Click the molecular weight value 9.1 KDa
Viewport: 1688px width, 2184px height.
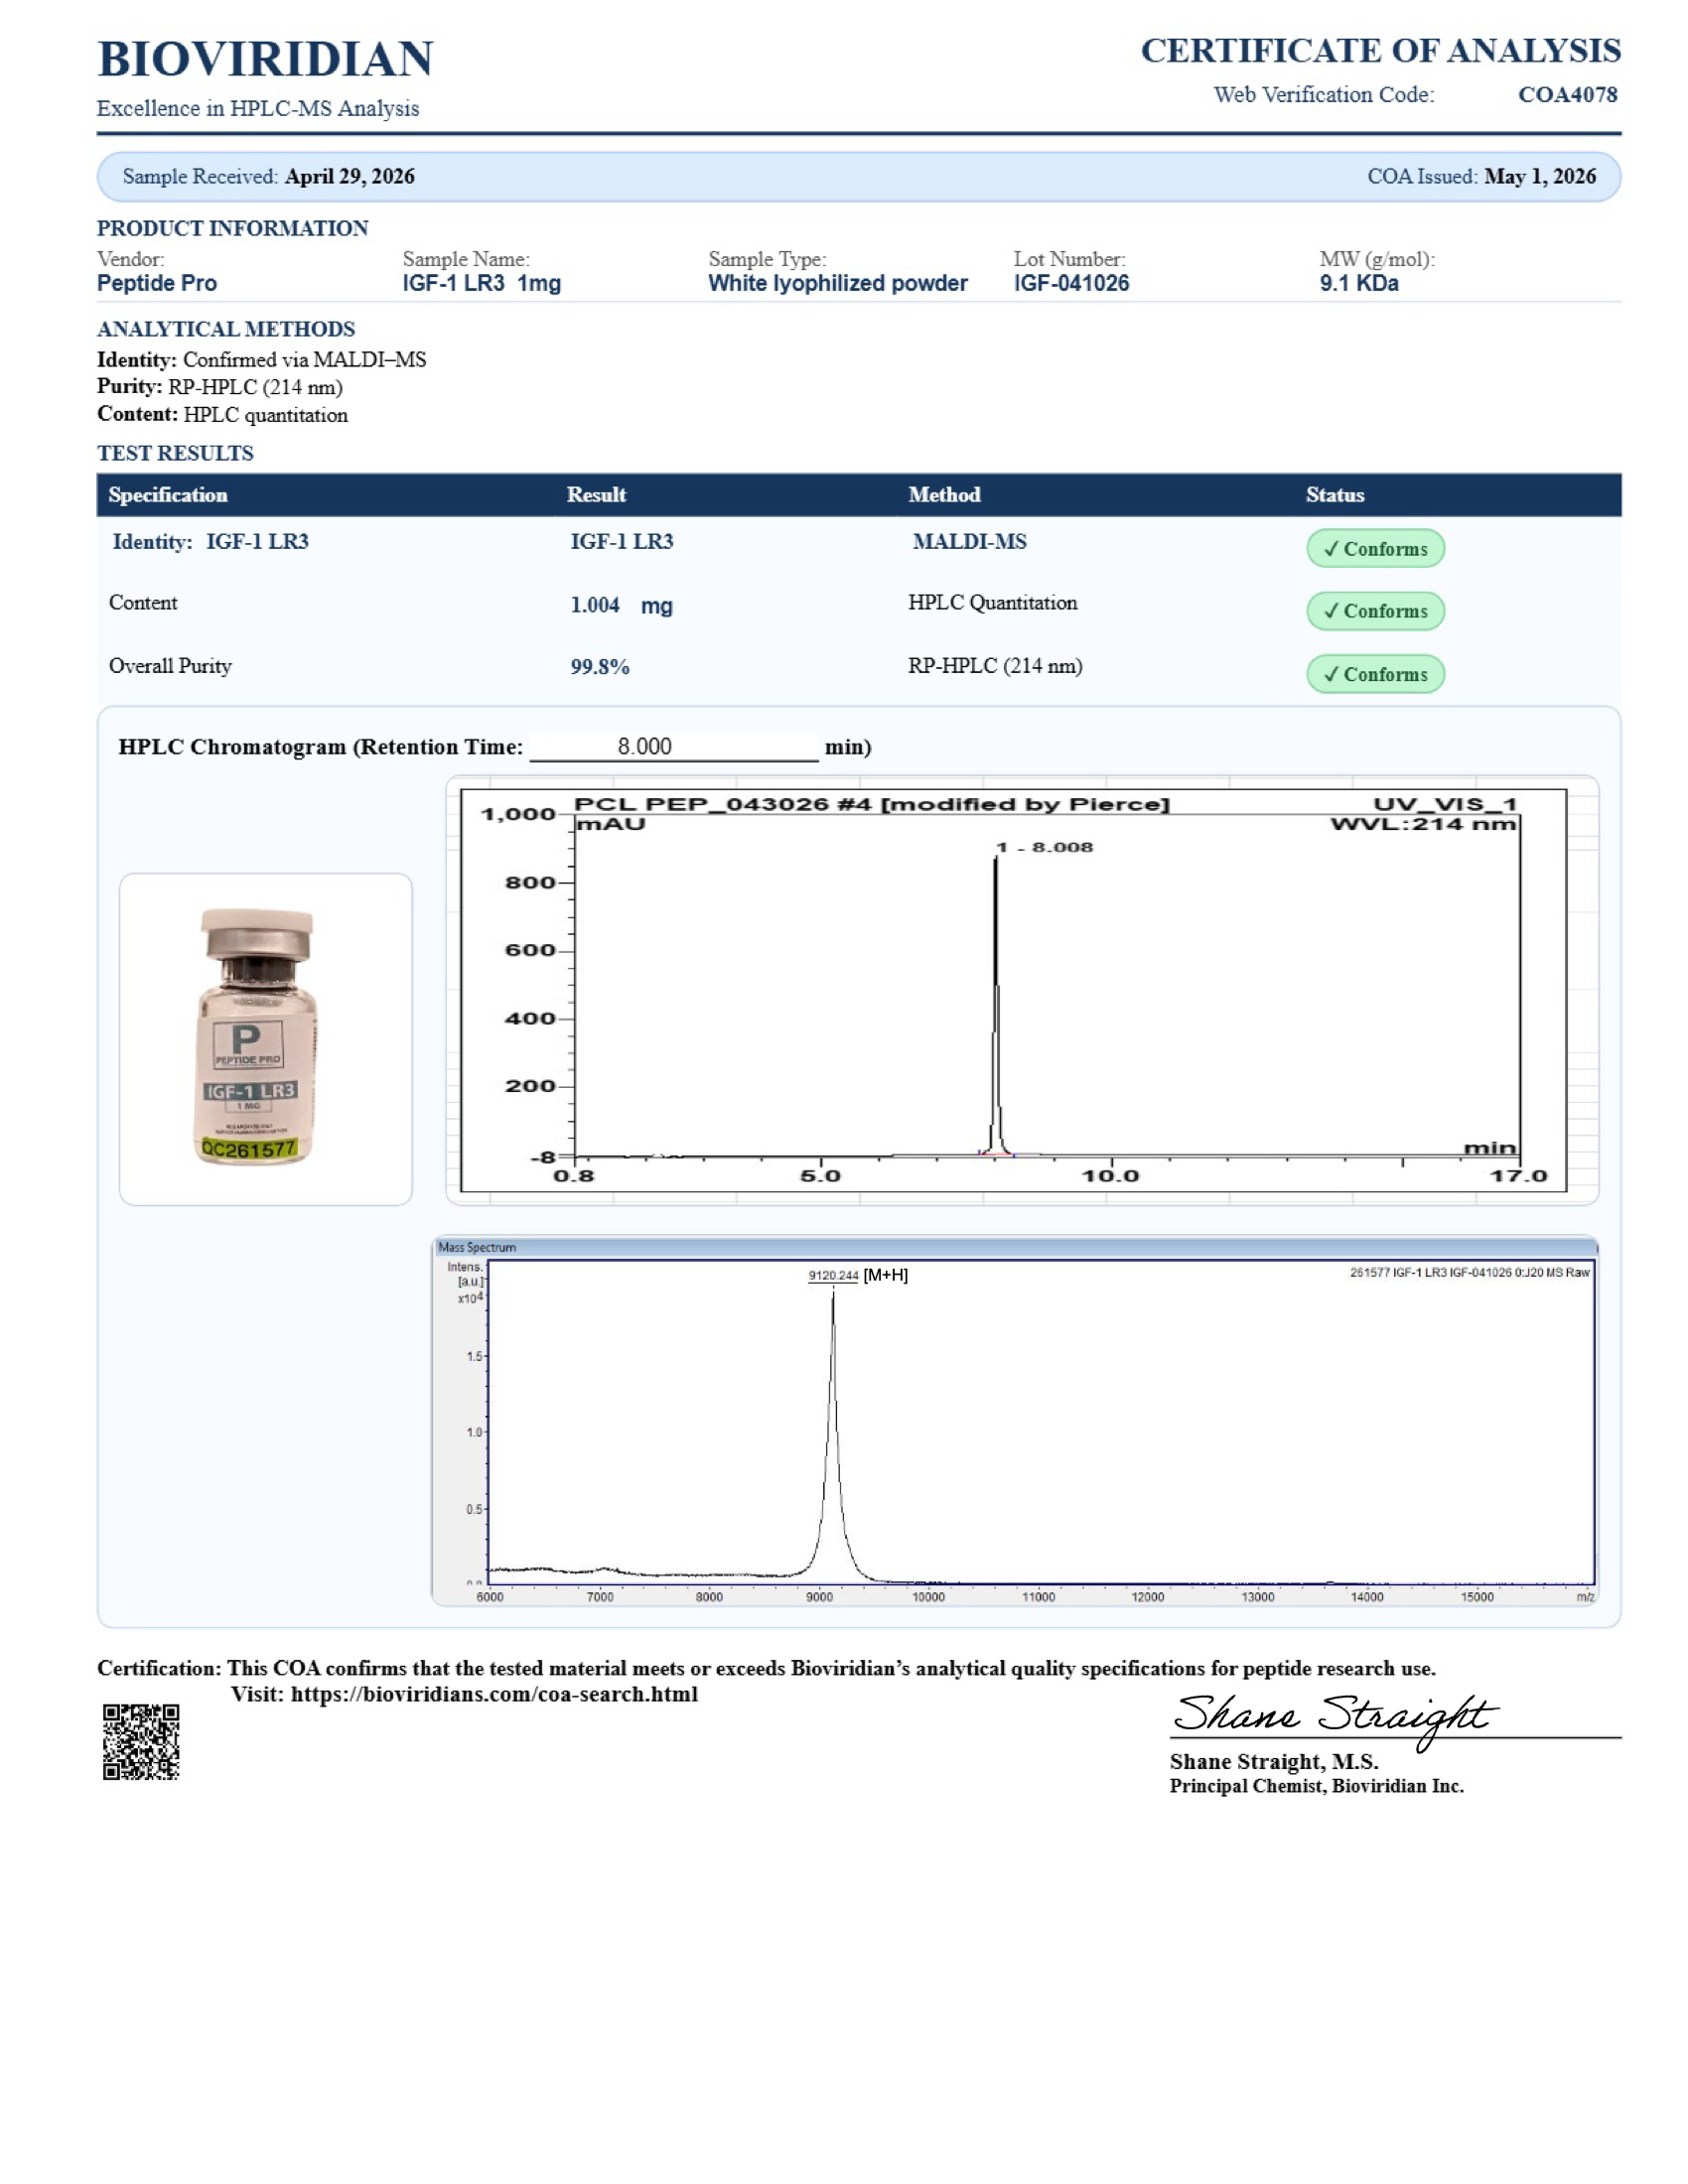coord(1359,283)
